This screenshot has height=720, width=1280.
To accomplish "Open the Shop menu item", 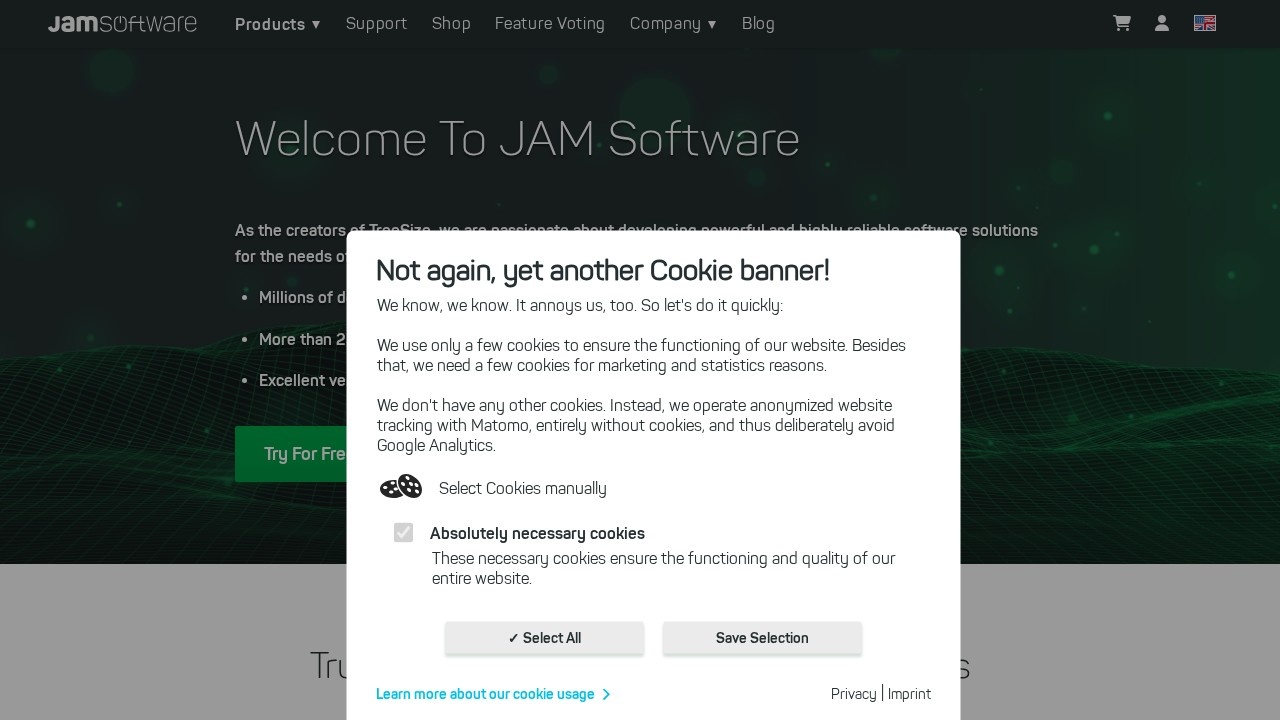I will point(451,24).
